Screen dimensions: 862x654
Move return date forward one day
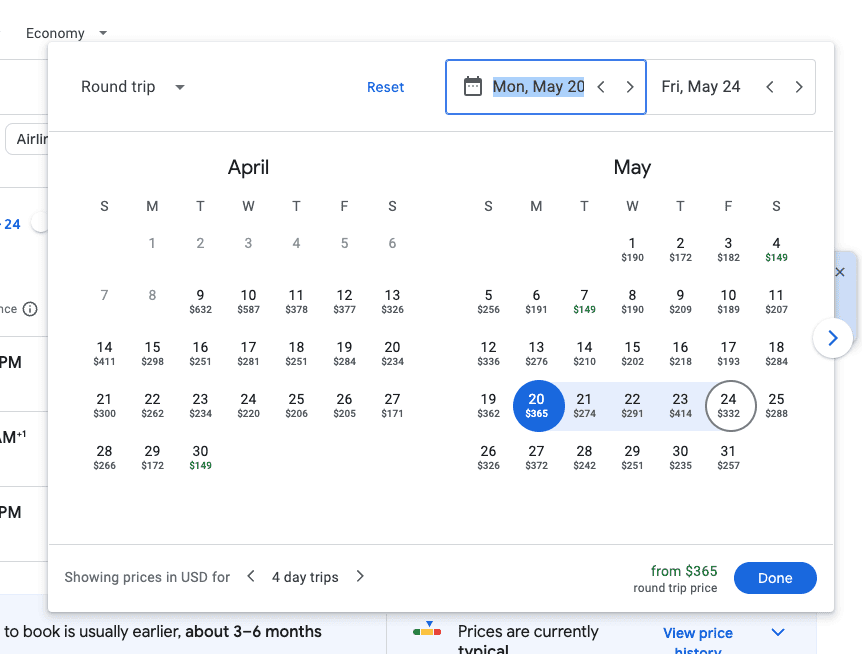coord(799,87)
